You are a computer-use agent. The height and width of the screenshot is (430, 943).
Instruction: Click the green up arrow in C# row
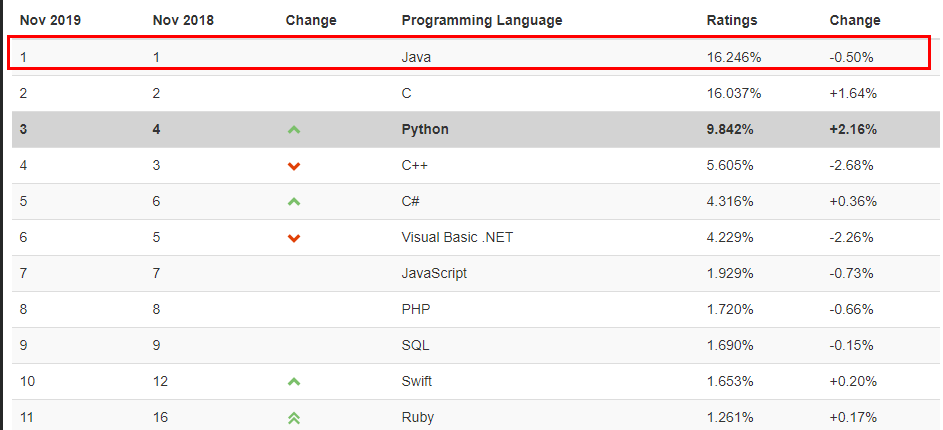point(294,202)
